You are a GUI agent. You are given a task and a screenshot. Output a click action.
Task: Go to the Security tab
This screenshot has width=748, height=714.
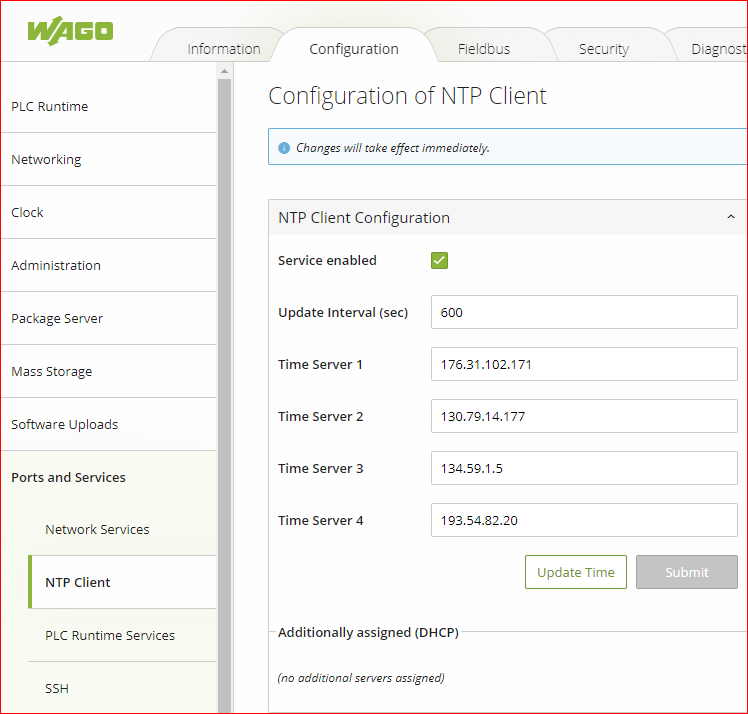[x=603, y=49]
